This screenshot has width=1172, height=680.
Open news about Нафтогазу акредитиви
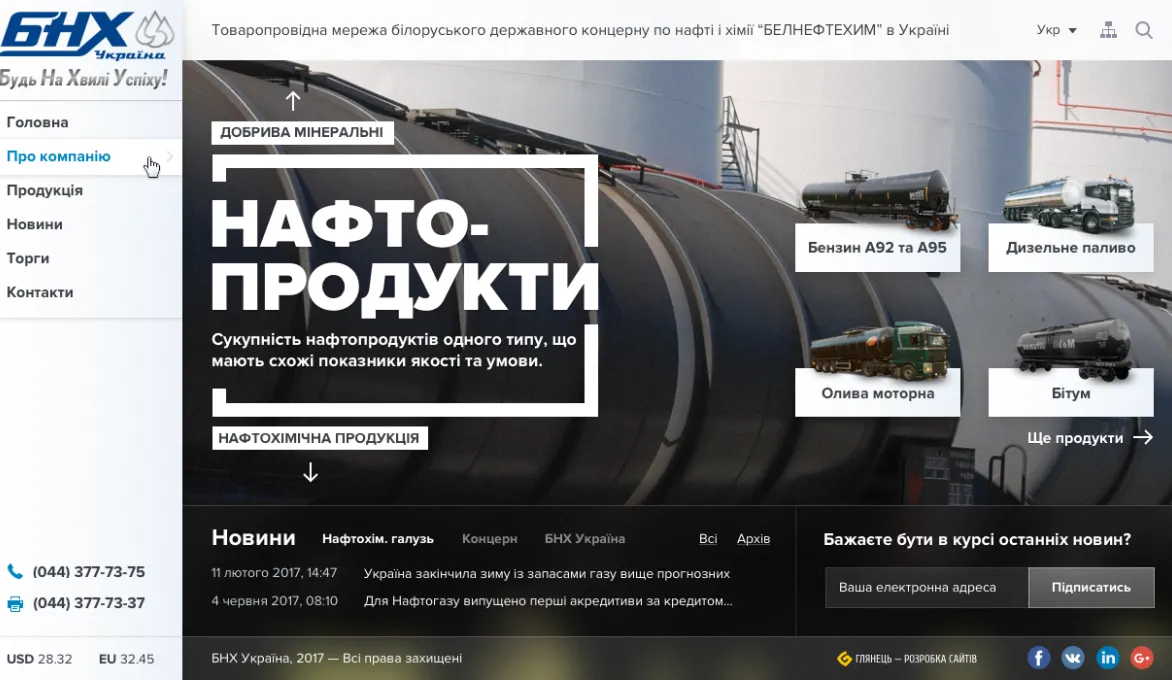click(x=548, y=601)
